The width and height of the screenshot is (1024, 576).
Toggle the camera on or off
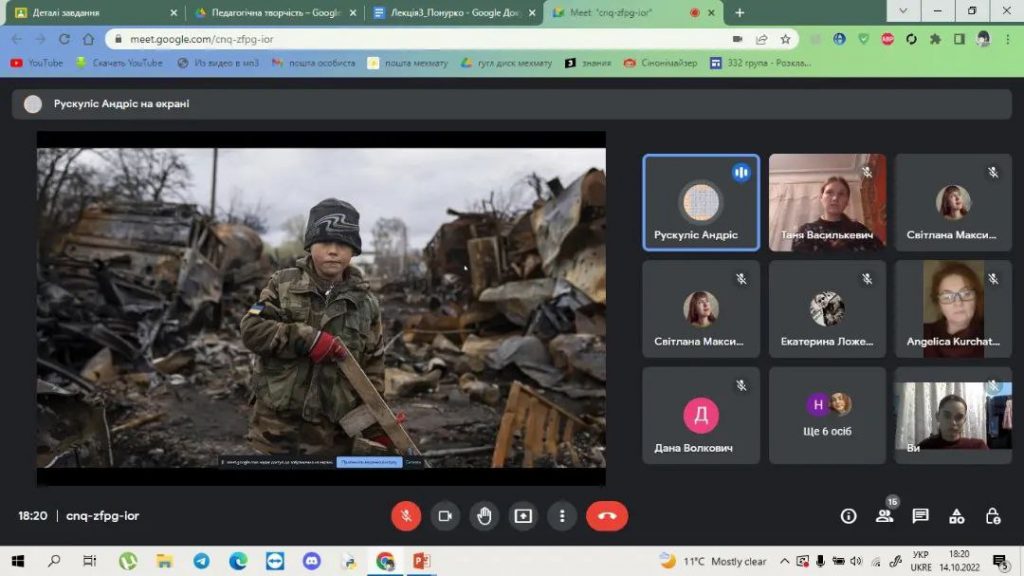click(445, 516)
